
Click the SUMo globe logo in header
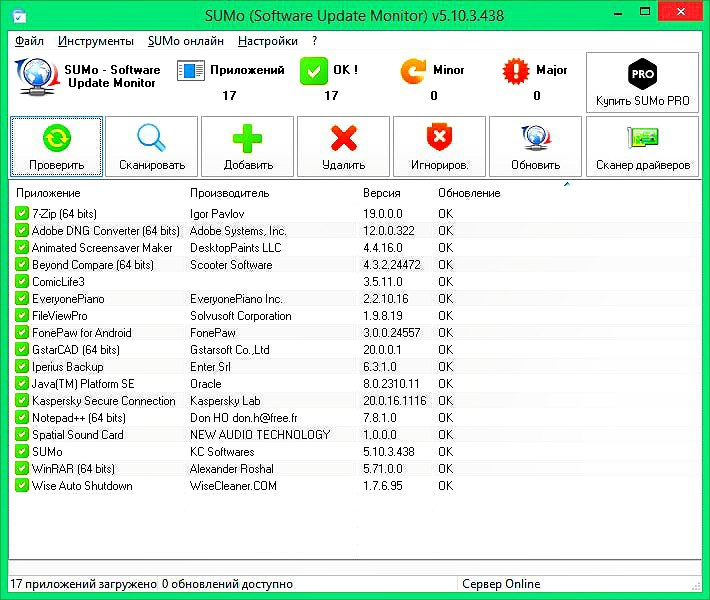(x=37, y=76)
